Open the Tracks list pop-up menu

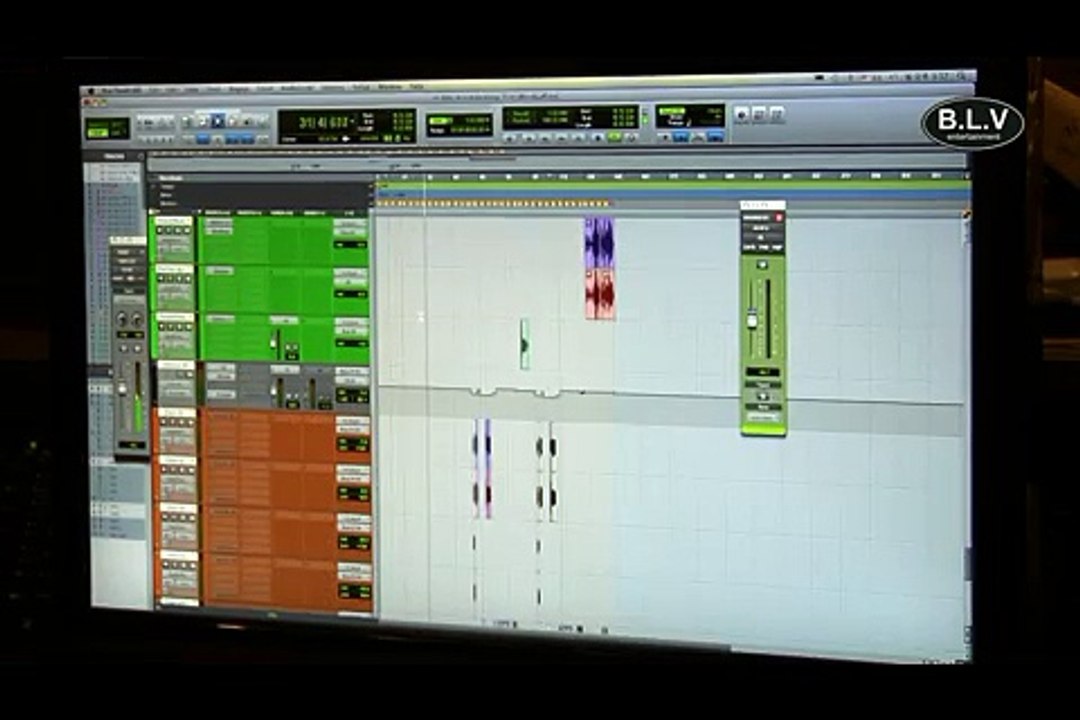[141, 156]
